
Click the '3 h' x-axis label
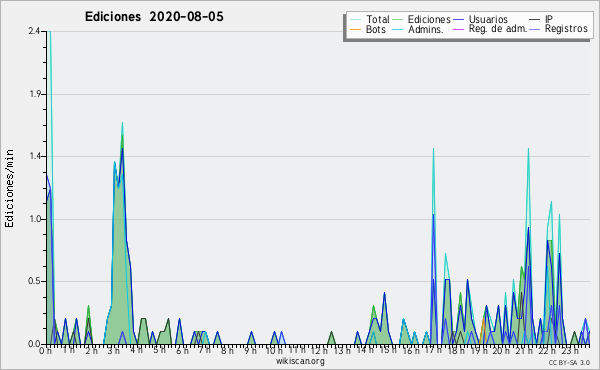(113, 350)
